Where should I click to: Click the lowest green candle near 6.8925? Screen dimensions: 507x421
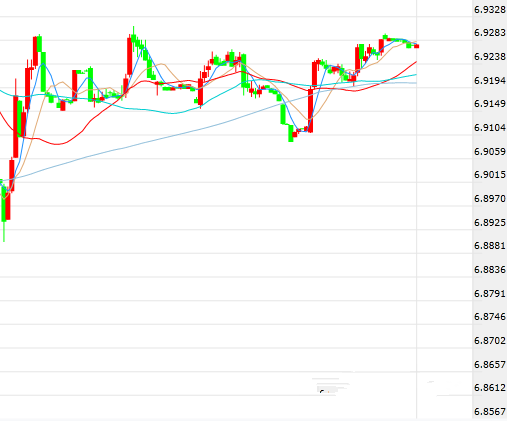click(x=4, y=204)
